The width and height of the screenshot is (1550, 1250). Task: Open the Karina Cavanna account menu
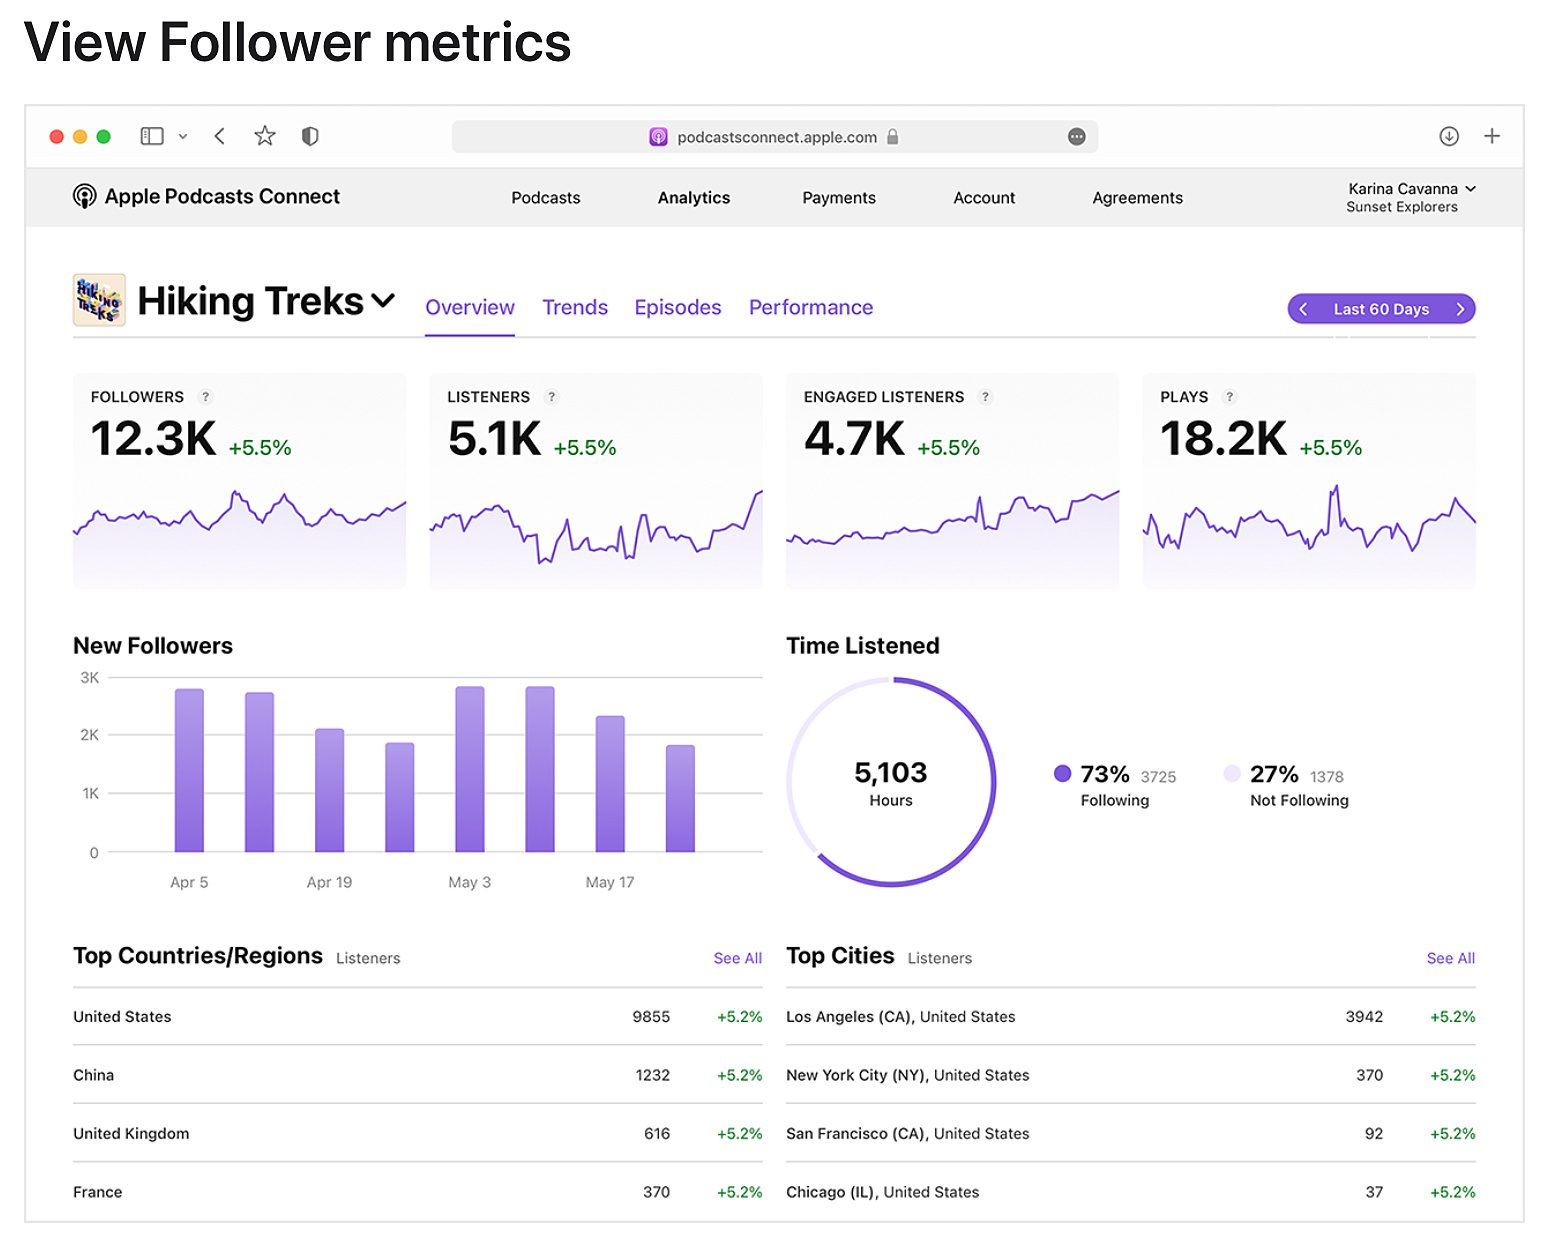click(1410, 197)
